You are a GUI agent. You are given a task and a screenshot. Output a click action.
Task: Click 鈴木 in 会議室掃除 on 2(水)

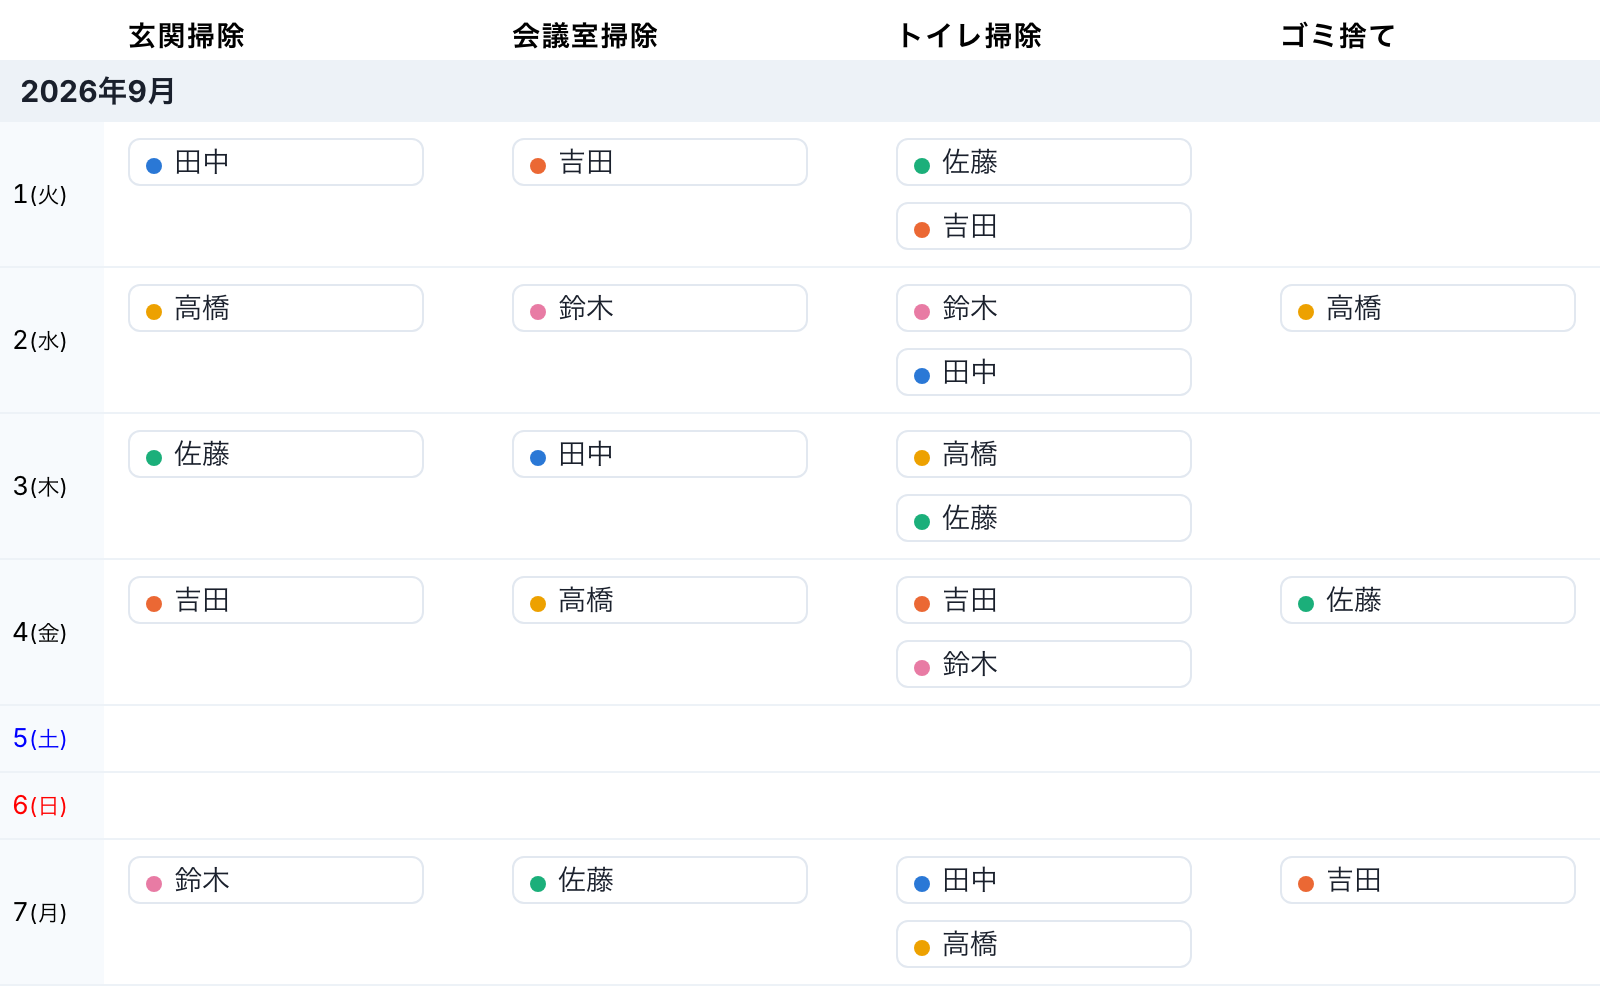[x=660, y=308]
